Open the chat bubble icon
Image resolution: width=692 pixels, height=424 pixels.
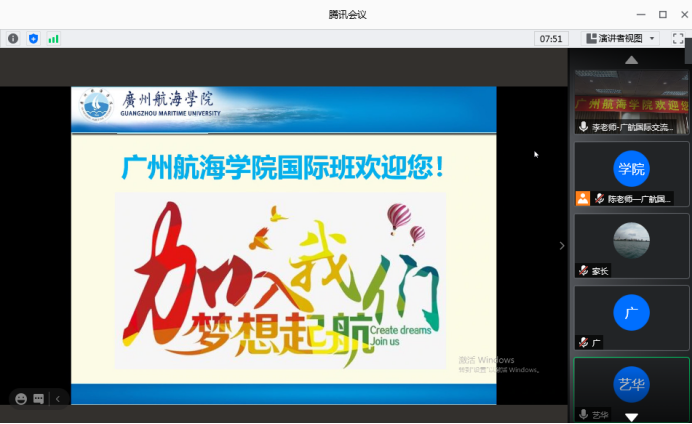tap(38, 398)
